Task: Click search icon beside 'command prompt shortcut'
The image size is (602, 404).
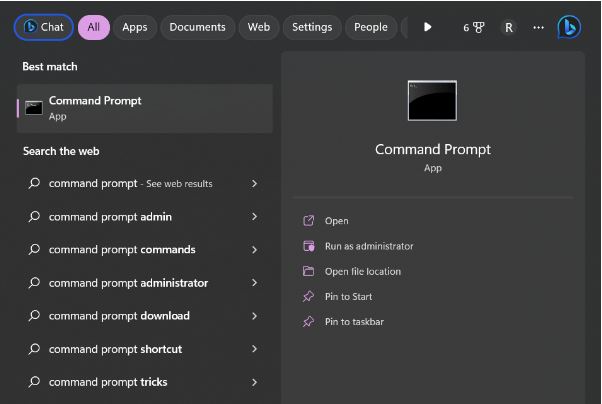Action: click(x=34, y=349)
